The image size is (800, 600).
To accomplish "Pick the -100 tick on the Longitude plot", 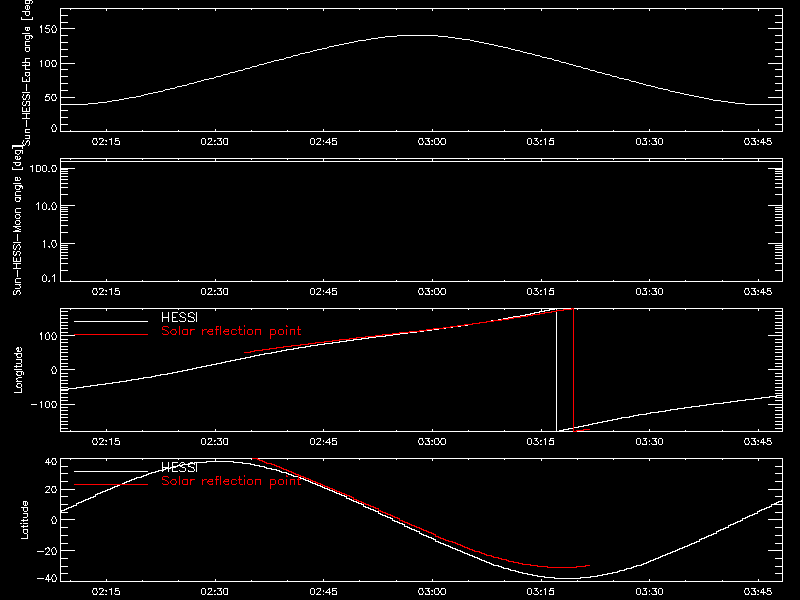I will [44, 404].
